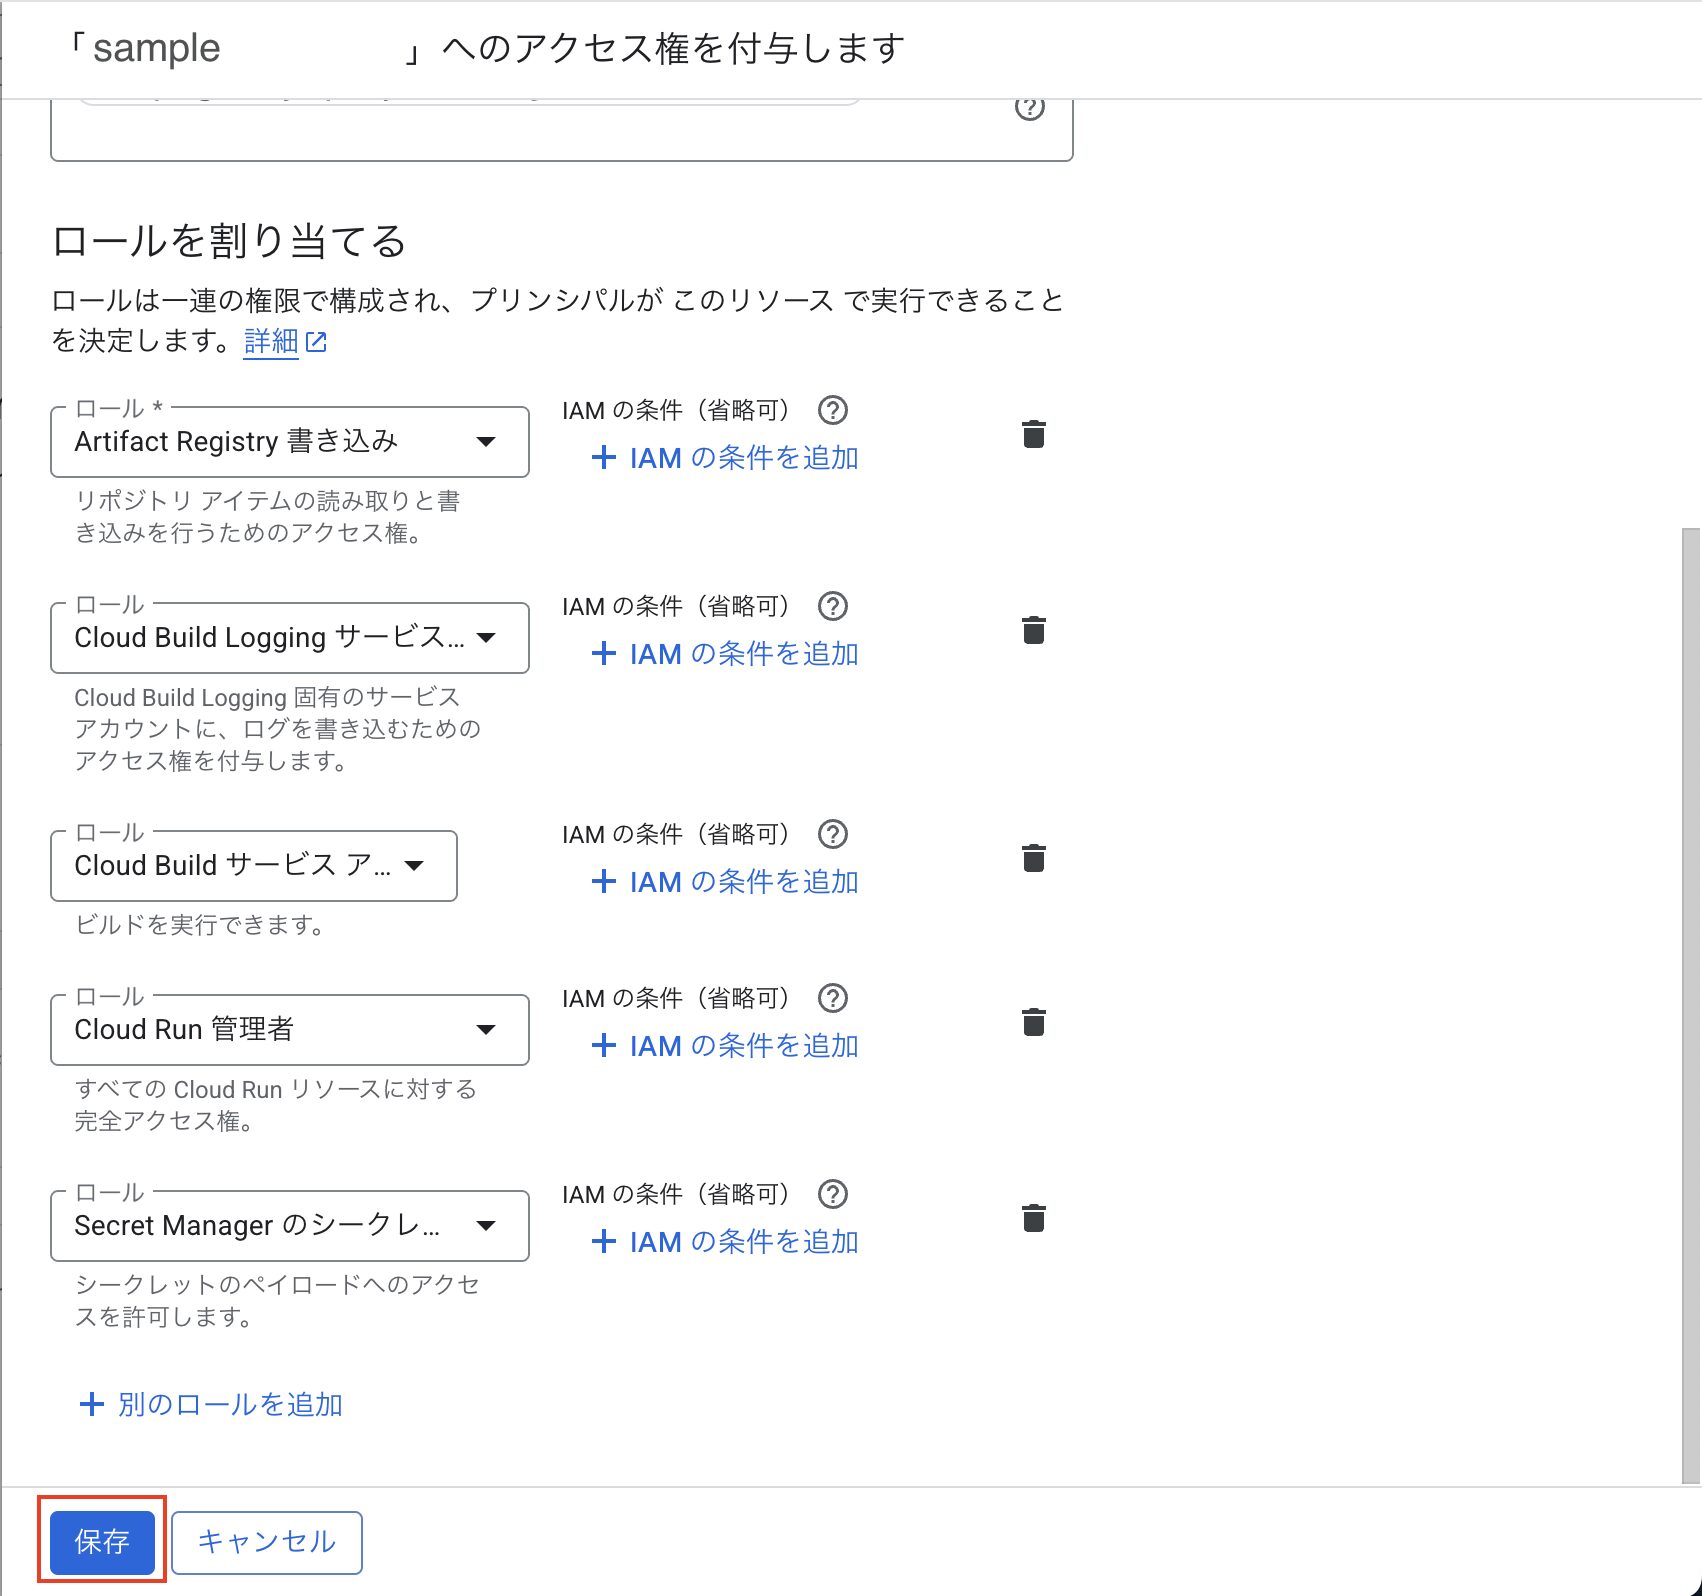1702x1596 pixels.
Task: Show IAM condition help for Cloud Run 管理者 row
Action: (832, 998)
